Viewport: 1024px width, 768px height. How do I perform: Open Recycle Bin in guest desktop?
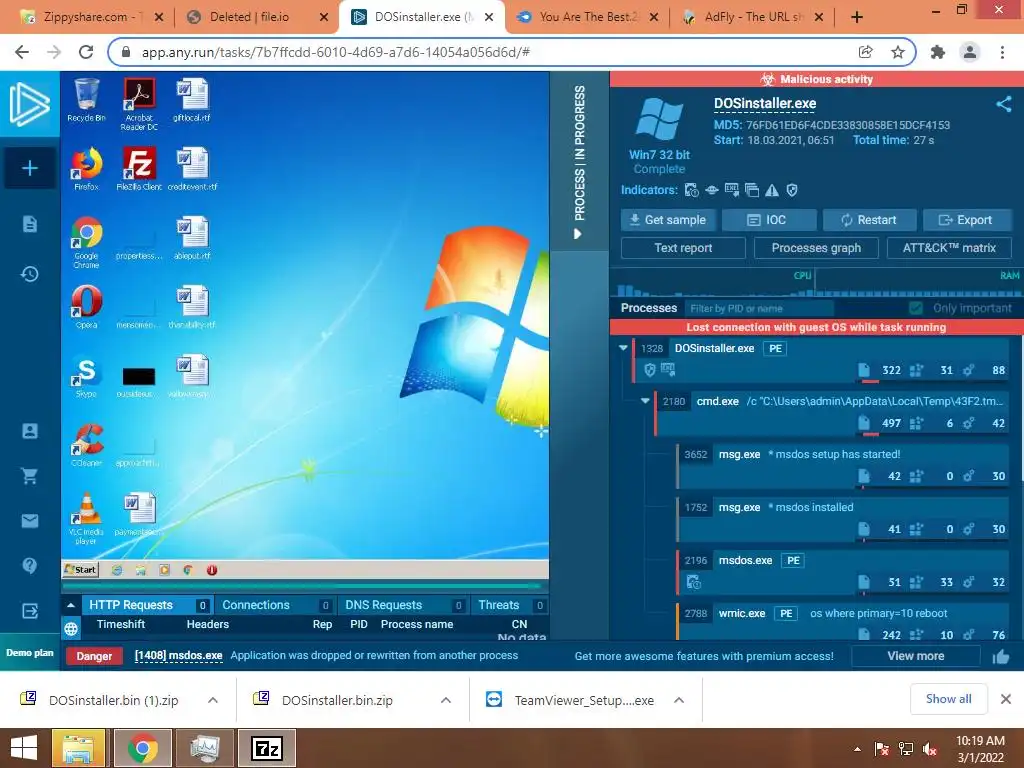(x=86, y=100)
